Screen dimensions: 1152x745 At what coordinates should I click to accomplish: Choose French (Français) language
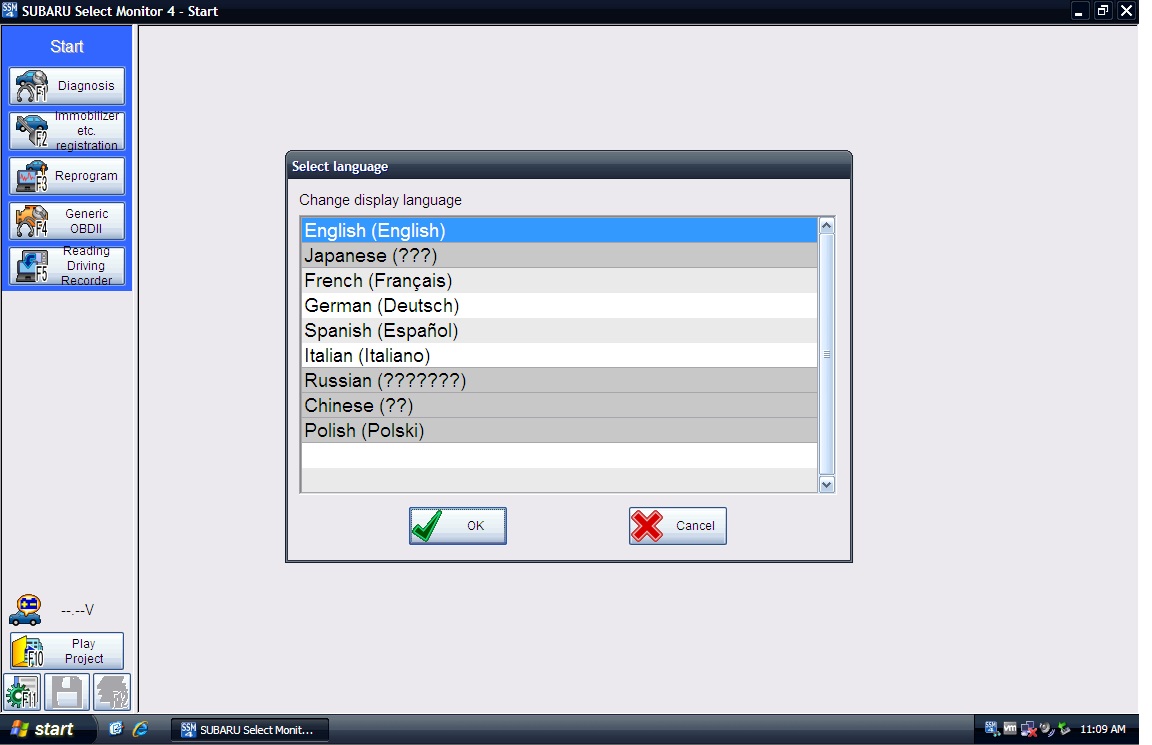[559, 281]
